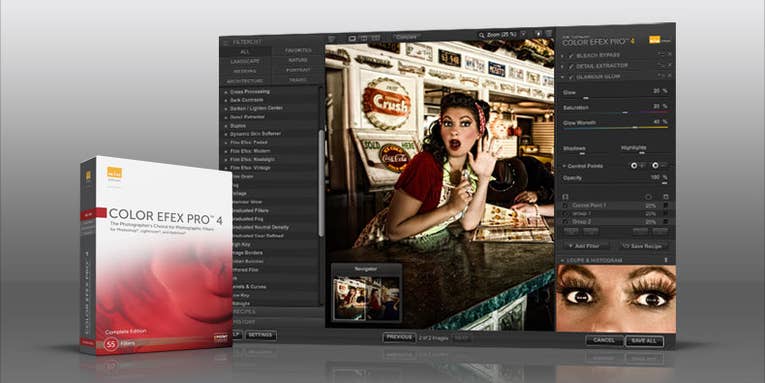Add a minus control point
The width and height of the screenshot is (765, 383).
point(655,165)
